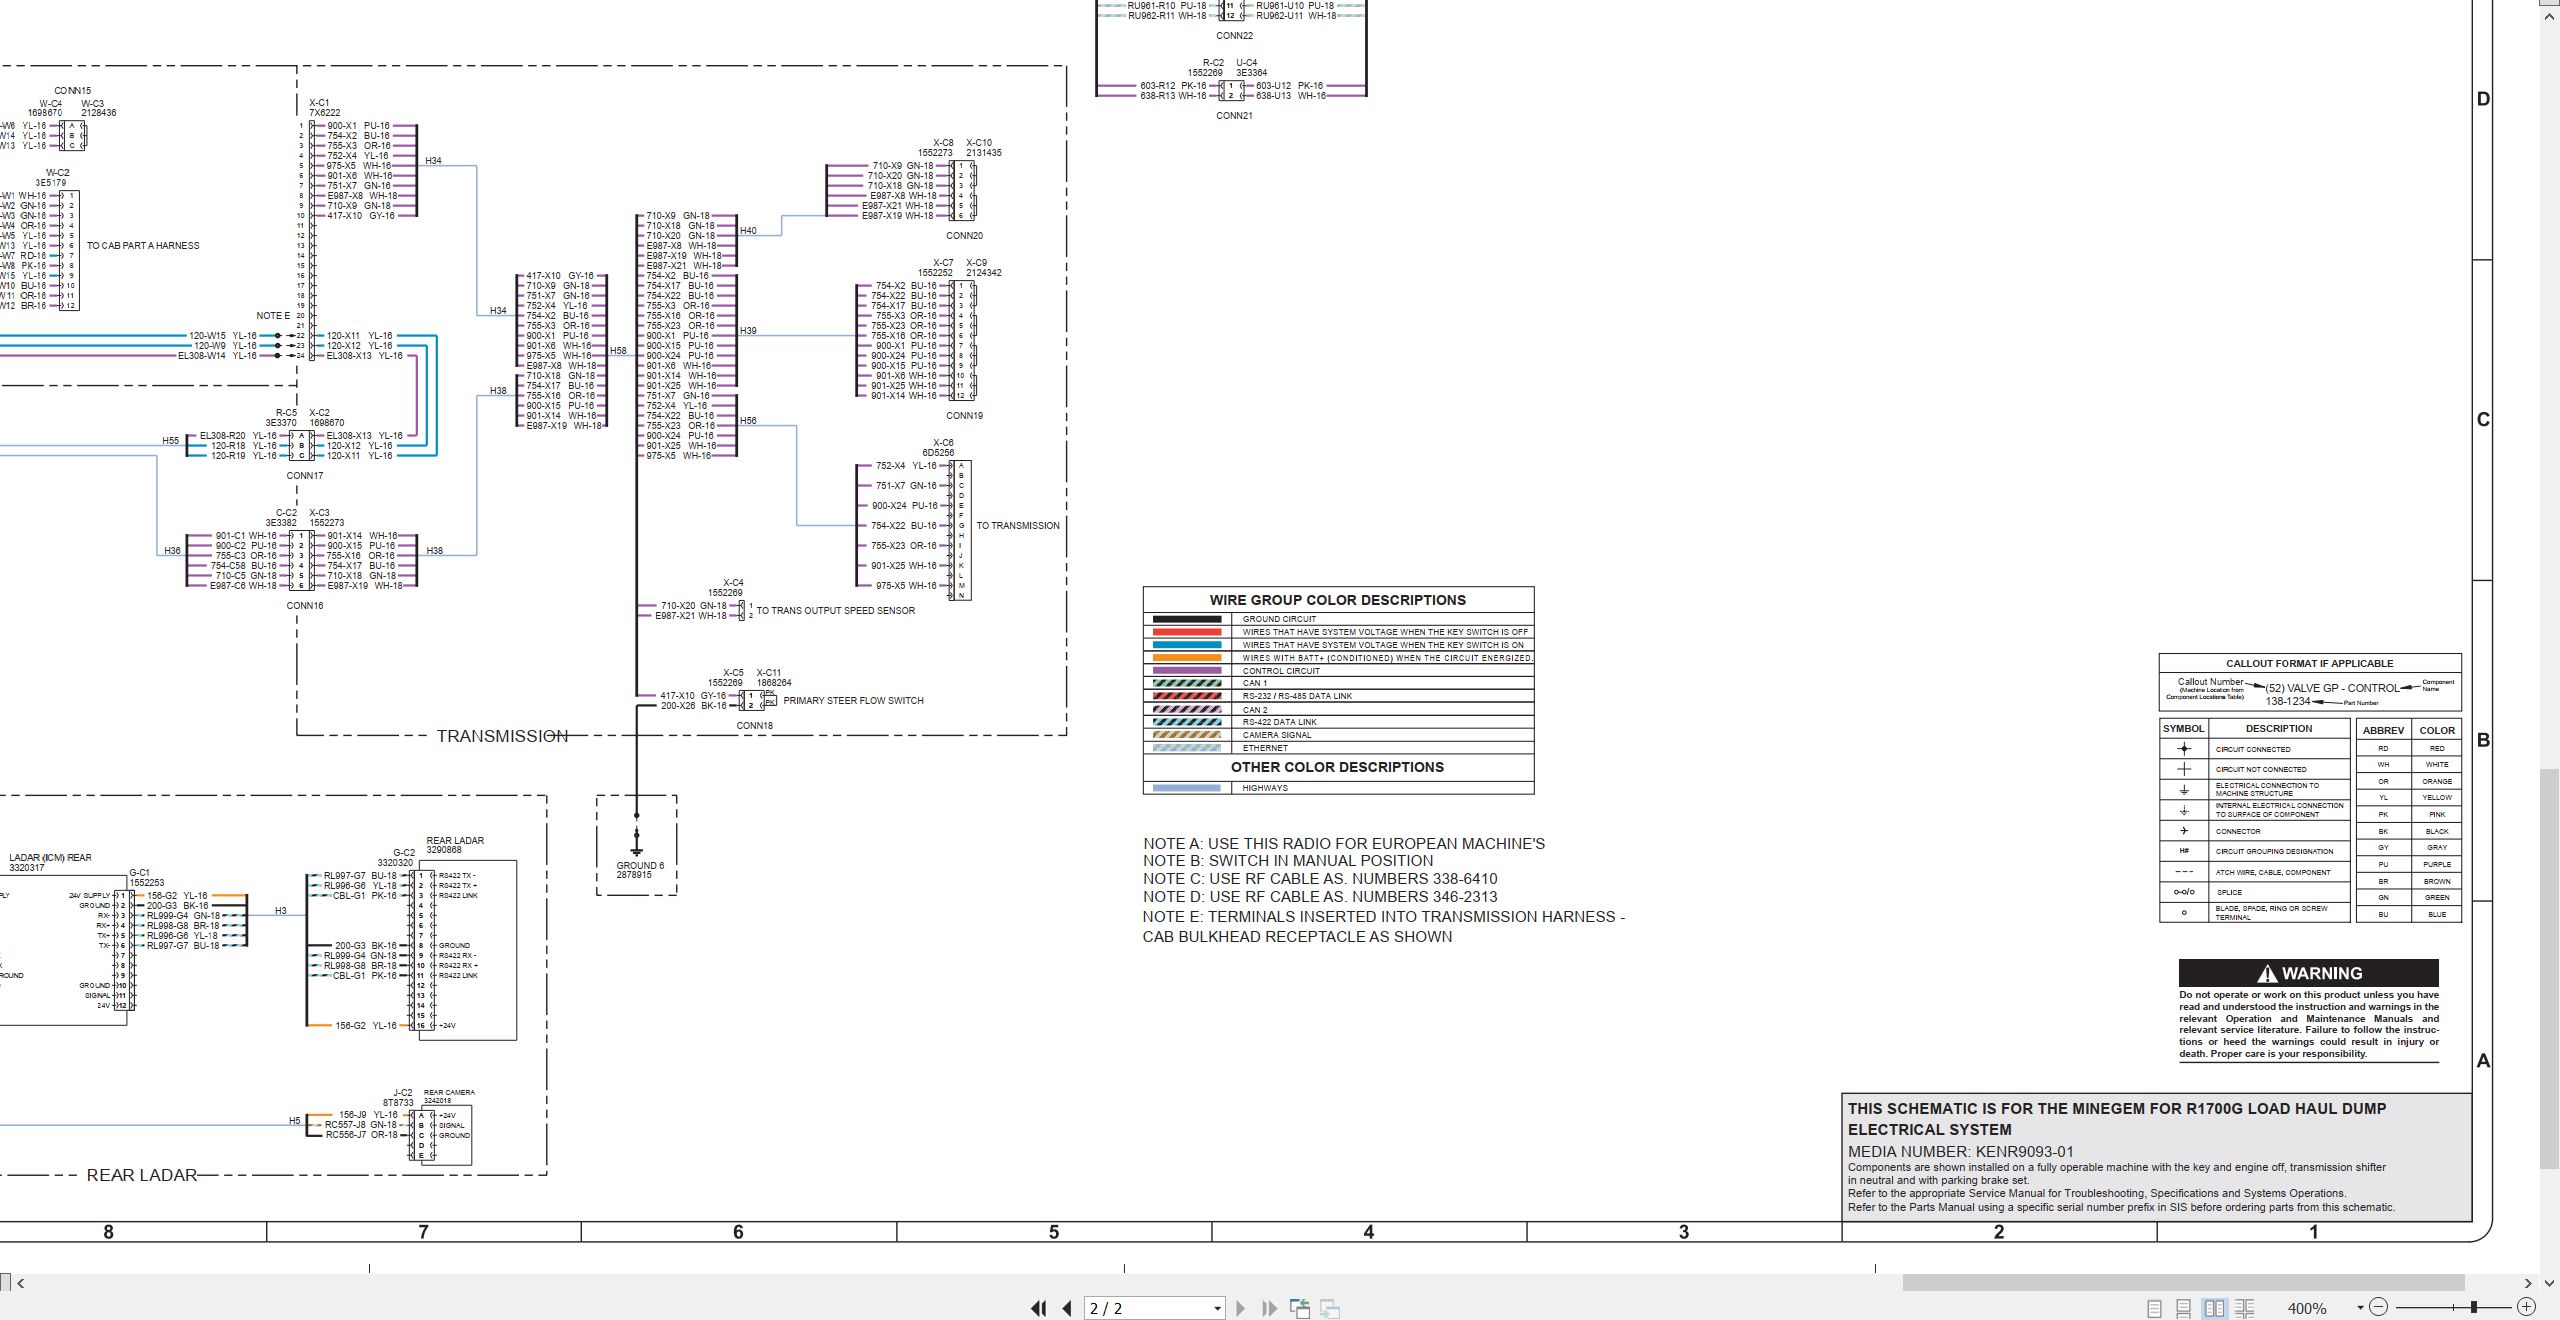Click the CIRCUIT CONNECTED symbol row
Screen dimensions: 2560x1320
click(x=2254, y=749)
